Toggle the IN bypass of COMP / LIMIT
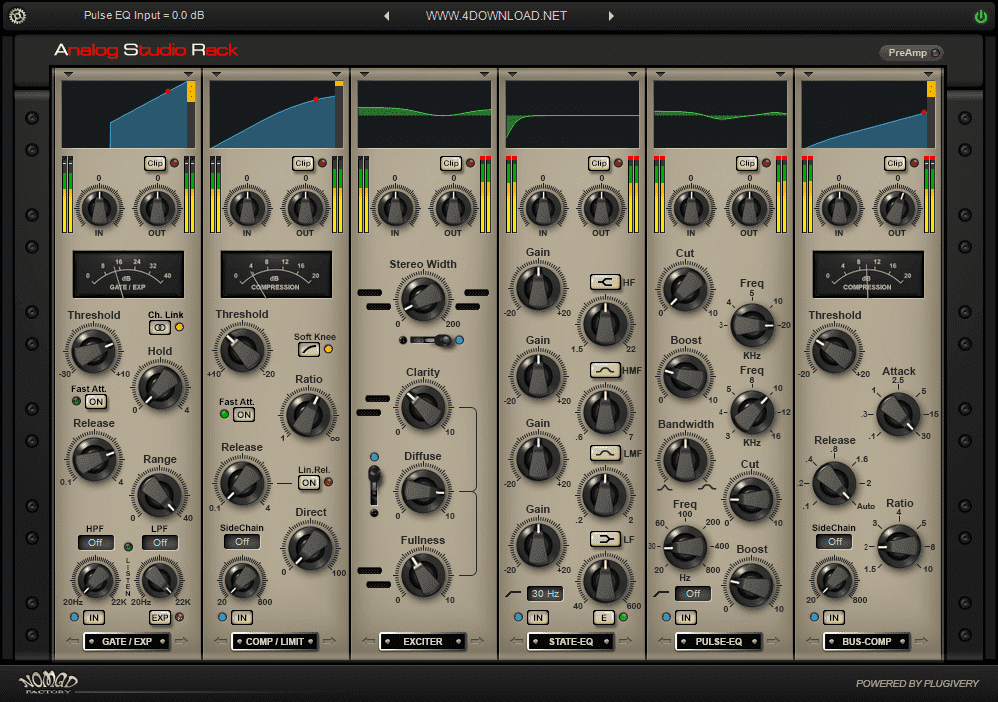Image resolution: width=998 pixels, height=702 pixels. click(x=242, y=617)
